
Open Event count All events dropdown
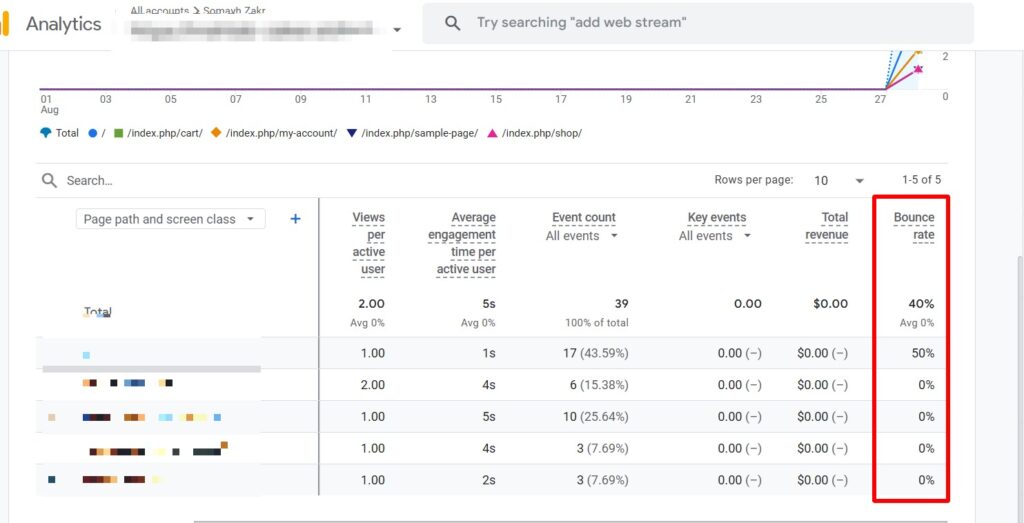pos(582,236)
